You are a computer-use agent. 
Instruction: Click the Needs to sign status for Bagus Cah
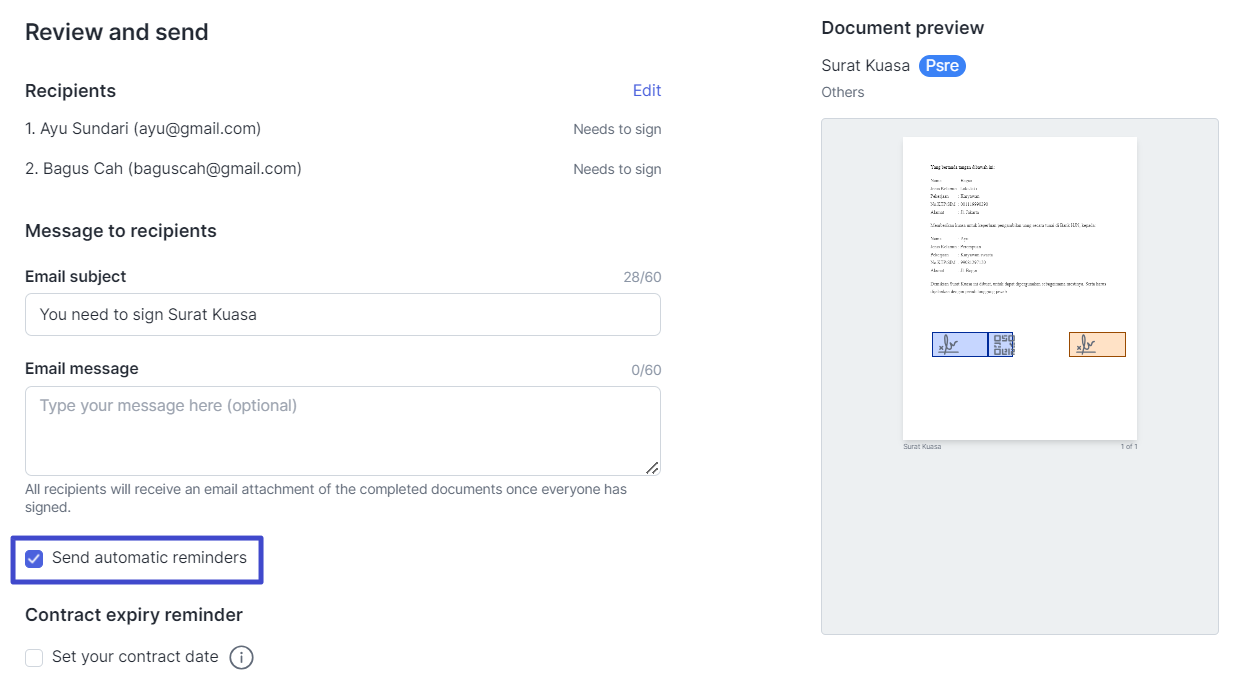(x=617, y=168)
